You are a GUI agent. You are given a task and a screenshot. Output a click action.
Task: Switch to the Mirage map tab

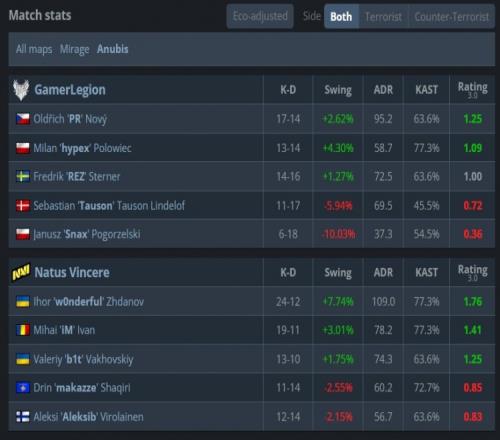tap(75, 49)
